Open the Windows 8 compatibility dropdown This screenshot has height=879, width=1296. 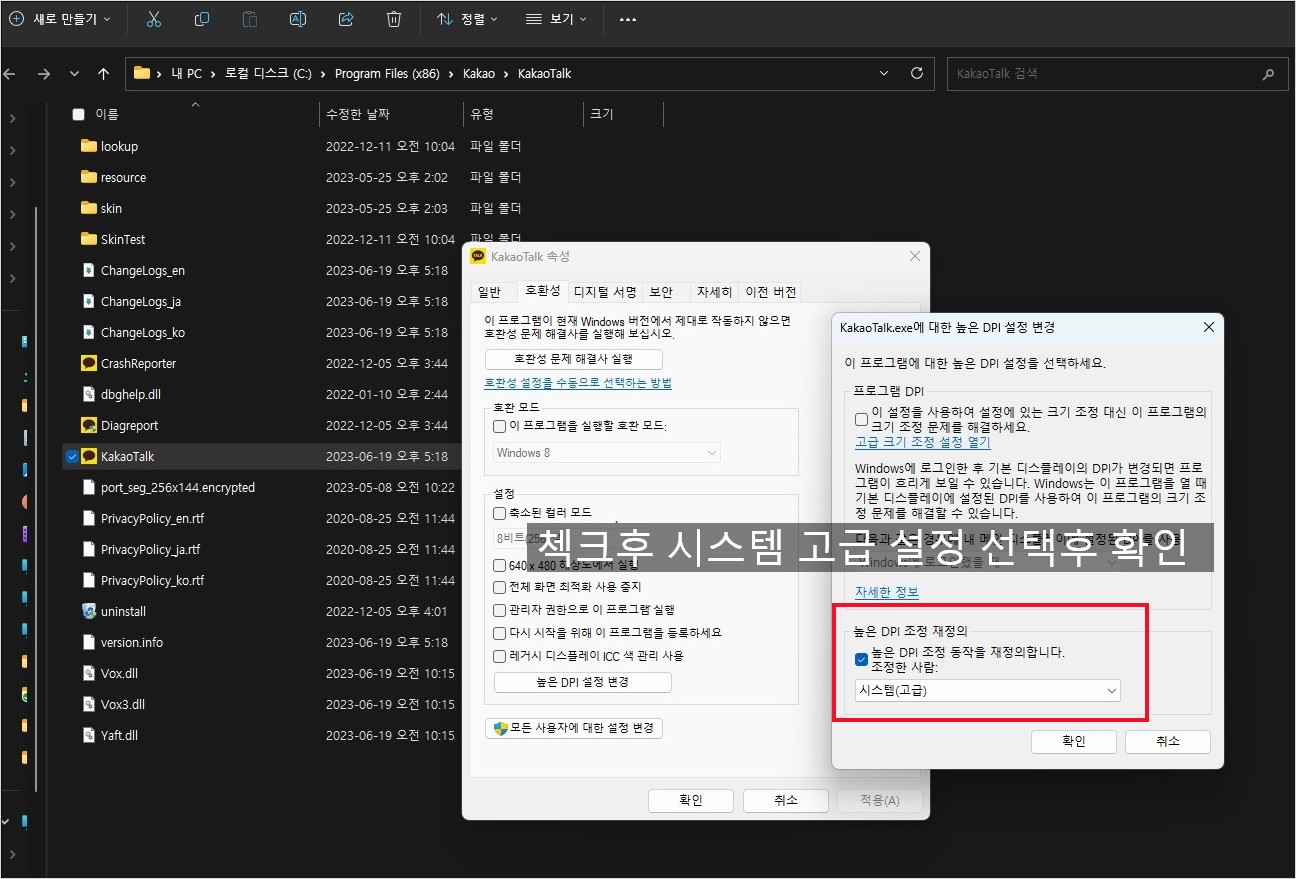point(607,453)
